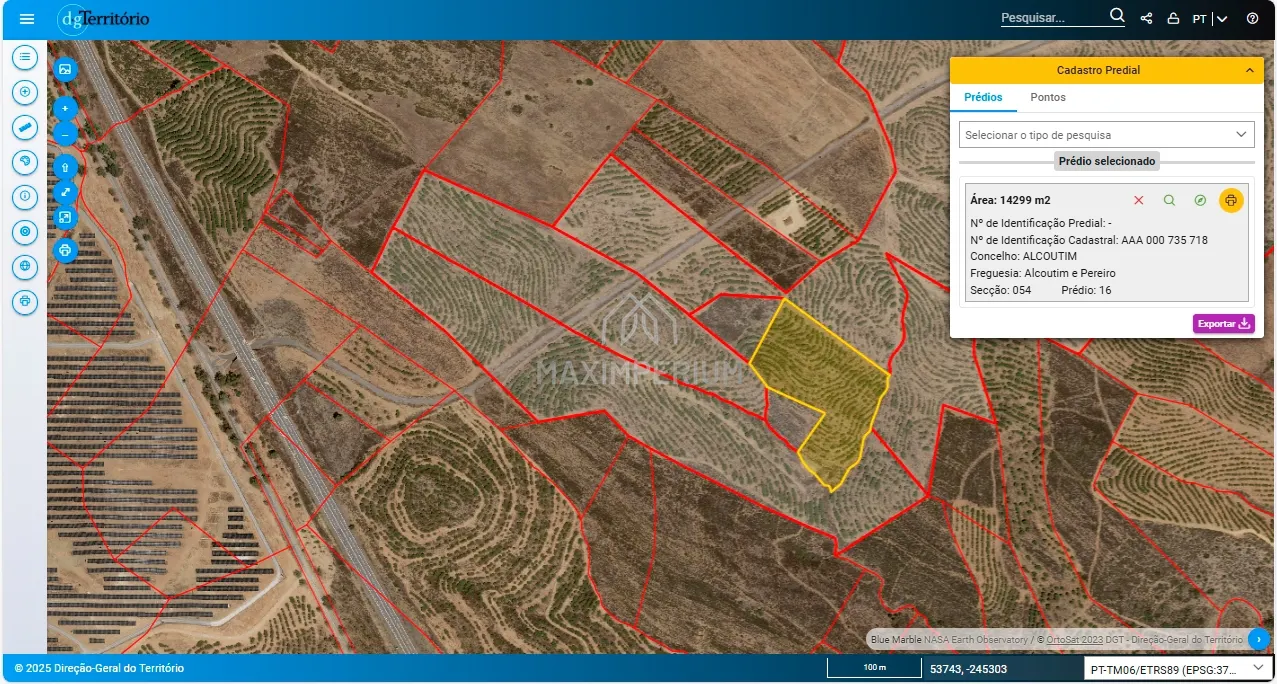
Task: Click the basemap image button on the map
Action: pos(65,69)
